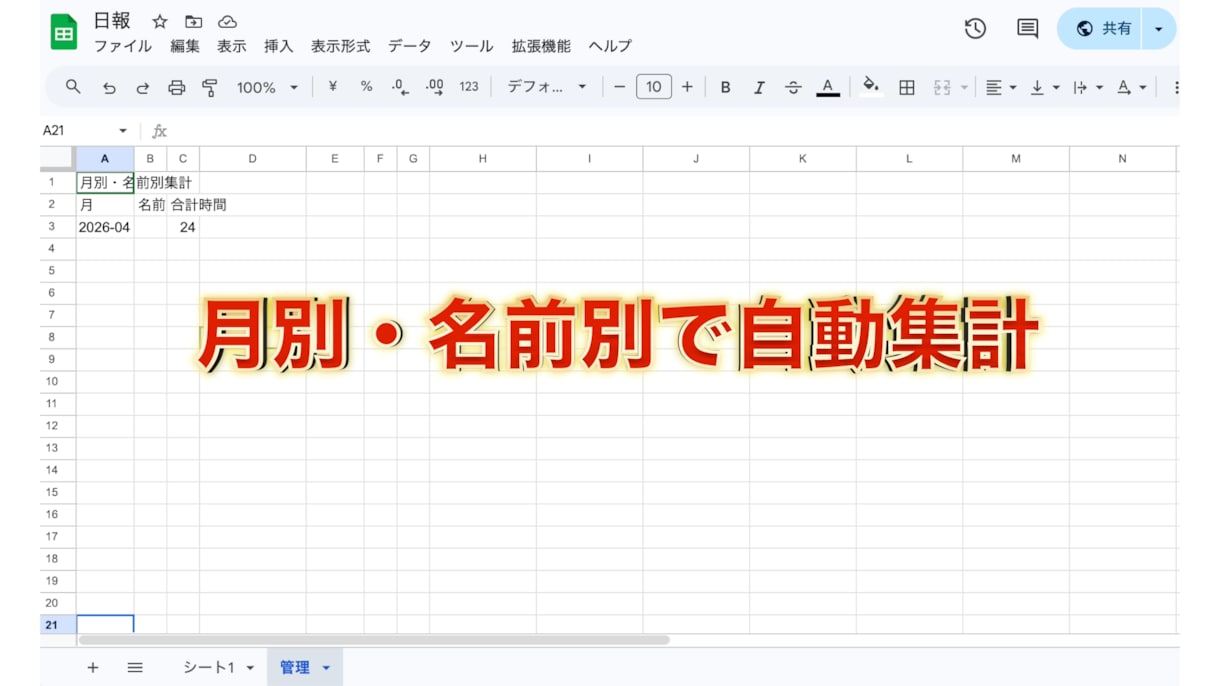Open the 123 number formats menu
The height and width of the screenshot is (686, 1220).
pyautogui.click(x=469, y=87)
